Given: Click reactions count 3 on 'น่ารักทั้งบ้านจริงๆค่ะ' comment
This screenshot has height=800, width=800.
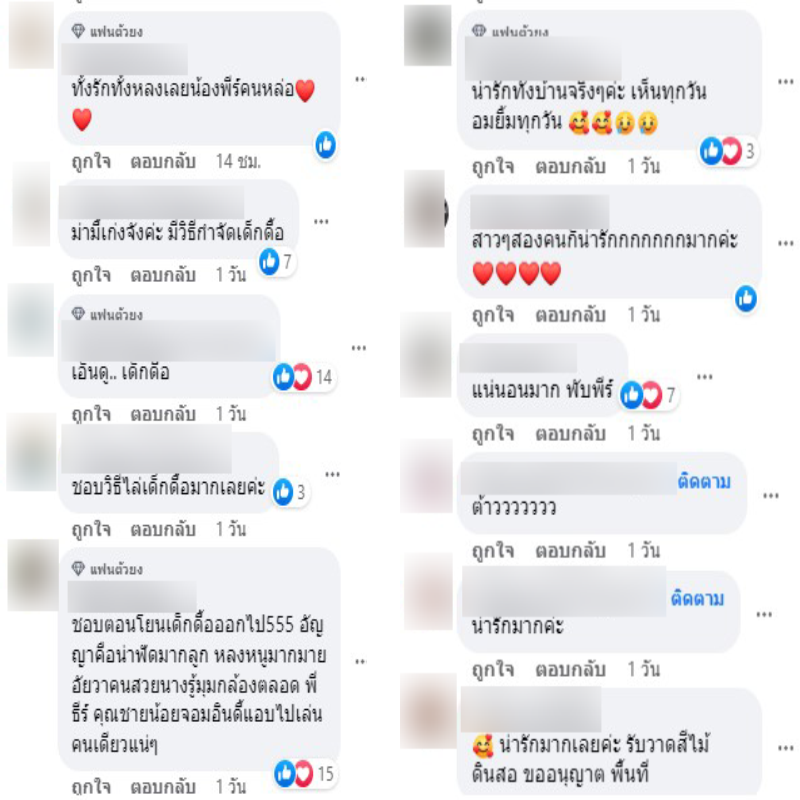Looking at the screenshot, I should pyautogui.click(x=749, y=151).
